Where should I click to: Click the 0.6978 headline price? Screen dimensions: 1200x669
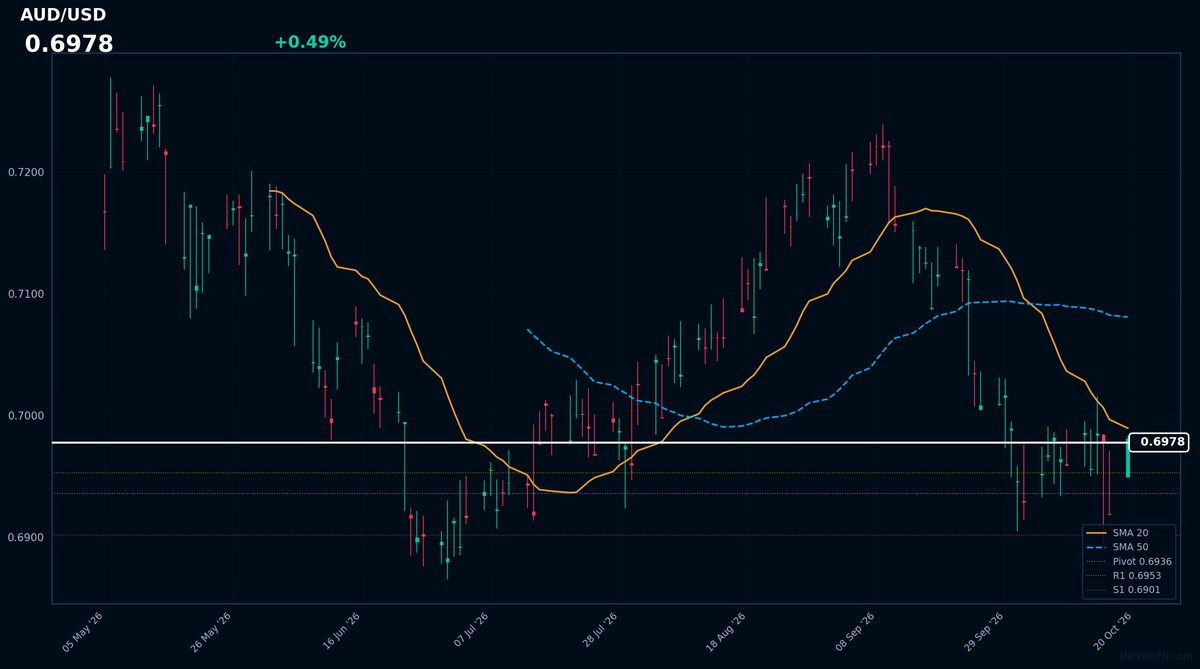[x=69, y=44]
